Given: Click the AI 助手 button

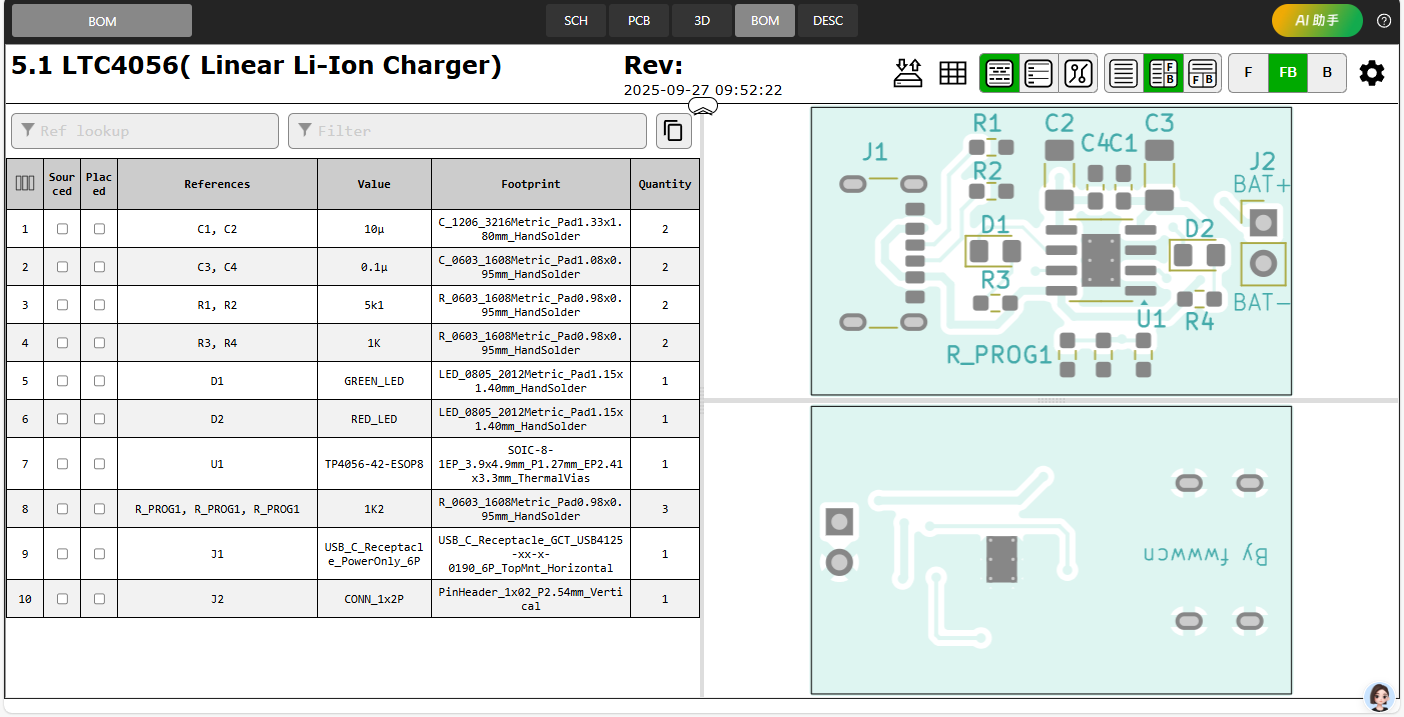Looking at the screenshot, I should pos(1317,21).
